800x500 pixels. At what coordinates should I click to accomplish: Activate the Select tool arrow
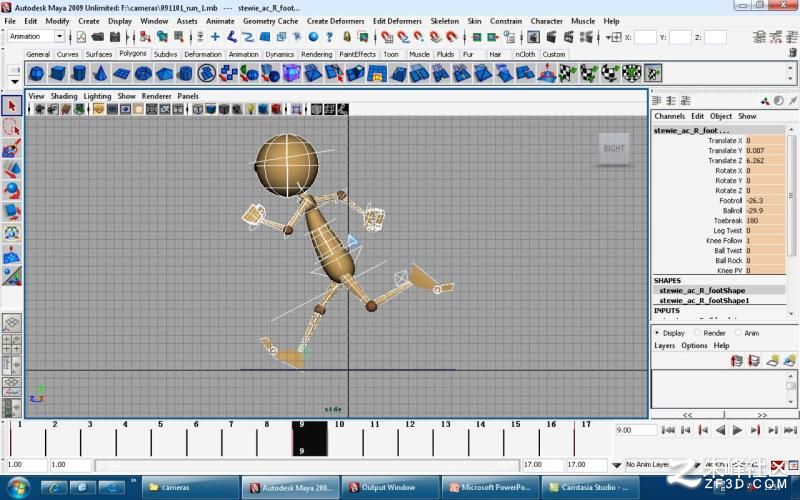[x=12, y=106]
